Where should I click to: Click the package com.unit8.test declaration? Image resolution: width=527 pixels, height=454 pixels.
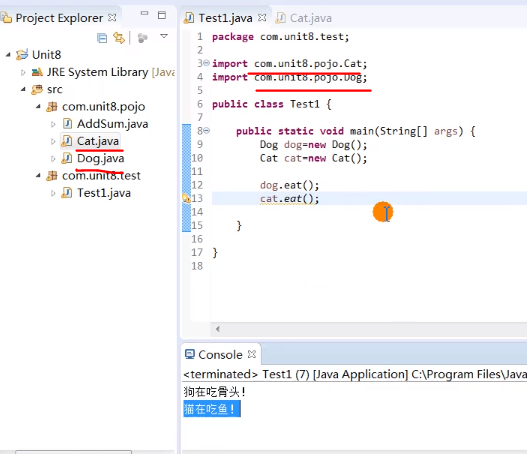(x=281, y=37)
